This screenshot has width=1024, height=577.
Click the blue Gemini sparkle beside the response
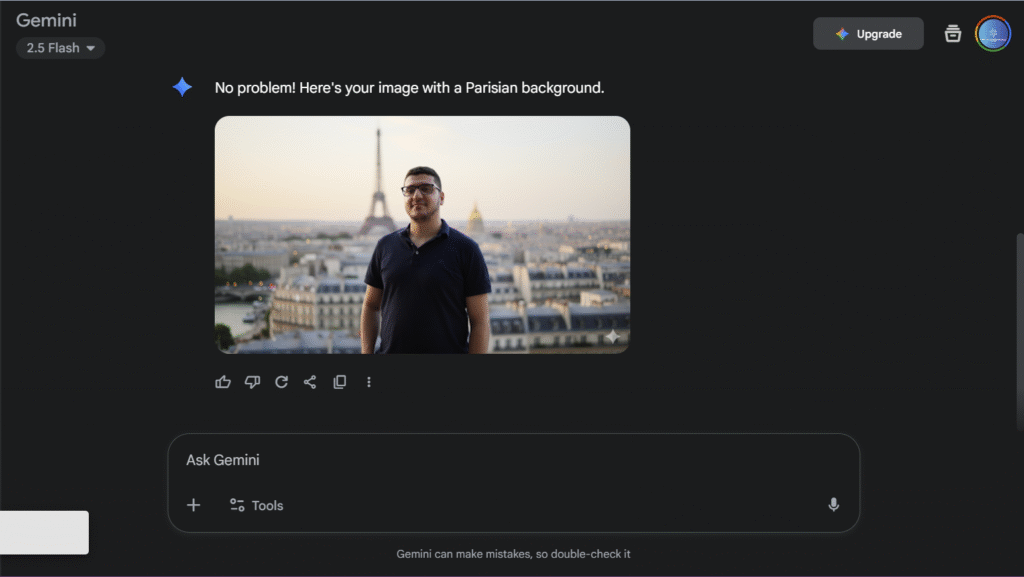(182, 88)
